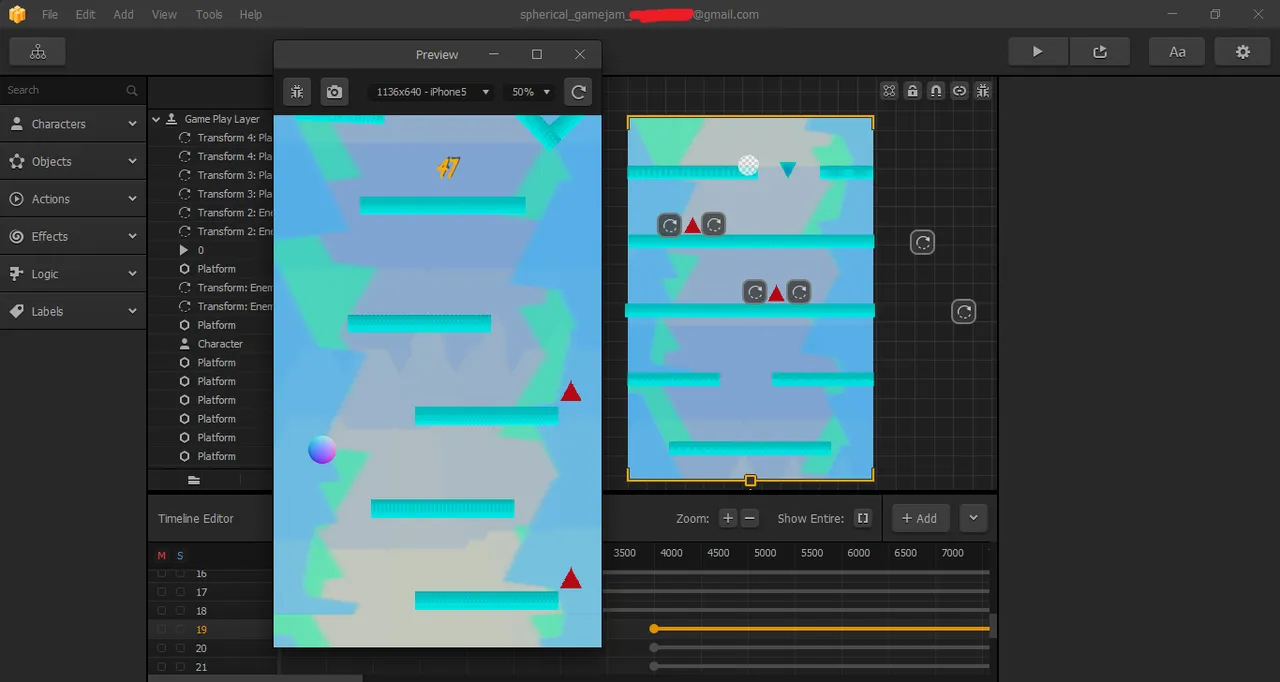Toggle mute checkbox for track 18
This screenshot has width=1280, height=682.
162,611
